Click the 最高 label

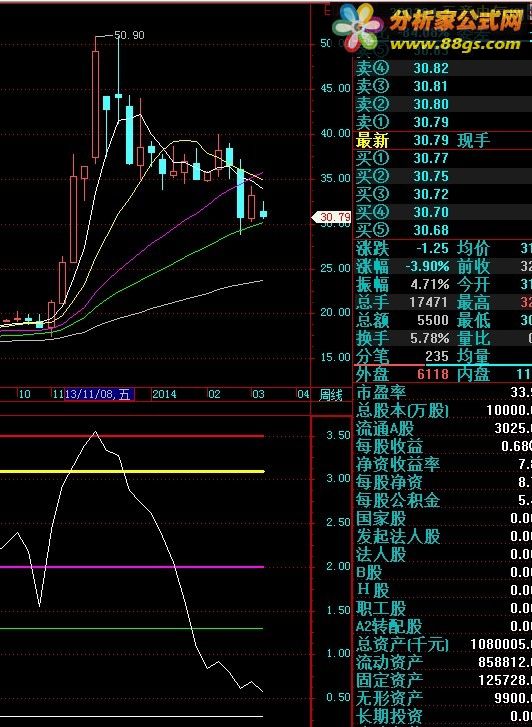[473, 302]
